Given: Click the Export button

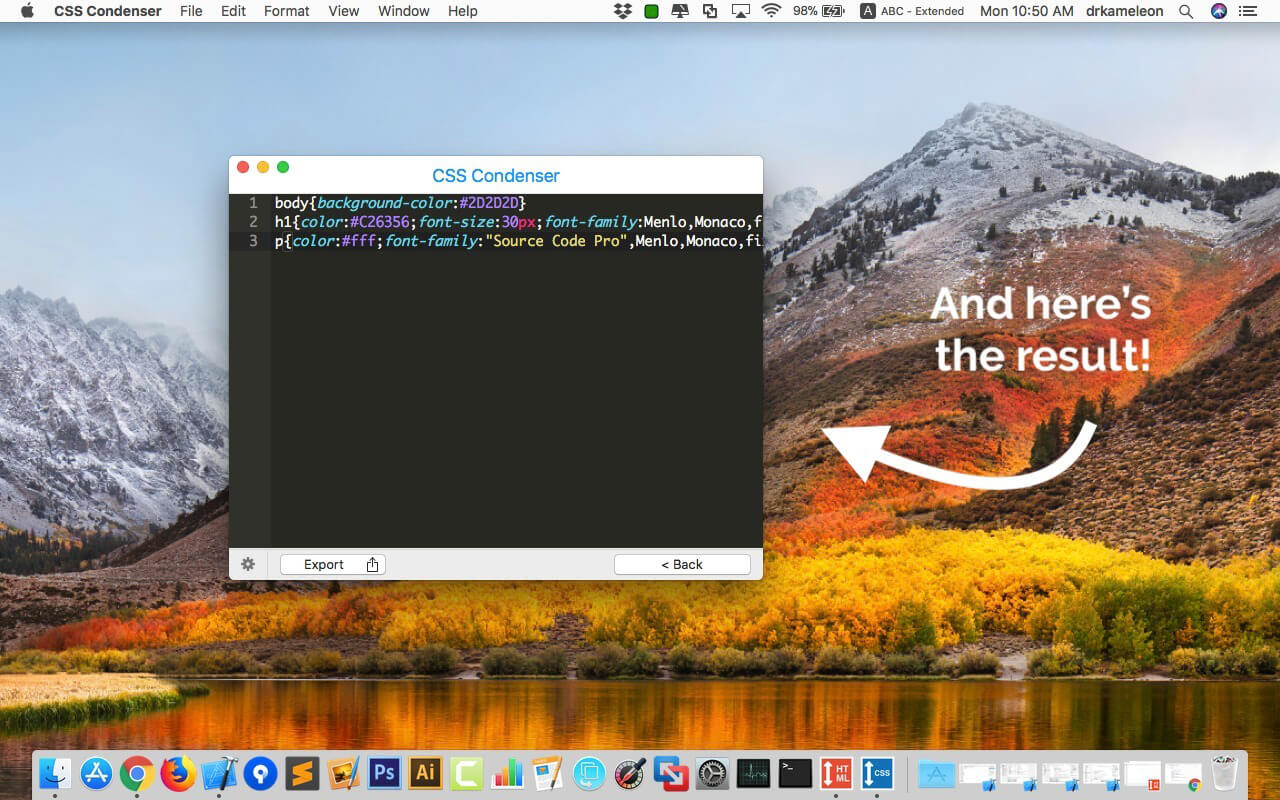Looking at the screenshot, I should tap(333, 564).
